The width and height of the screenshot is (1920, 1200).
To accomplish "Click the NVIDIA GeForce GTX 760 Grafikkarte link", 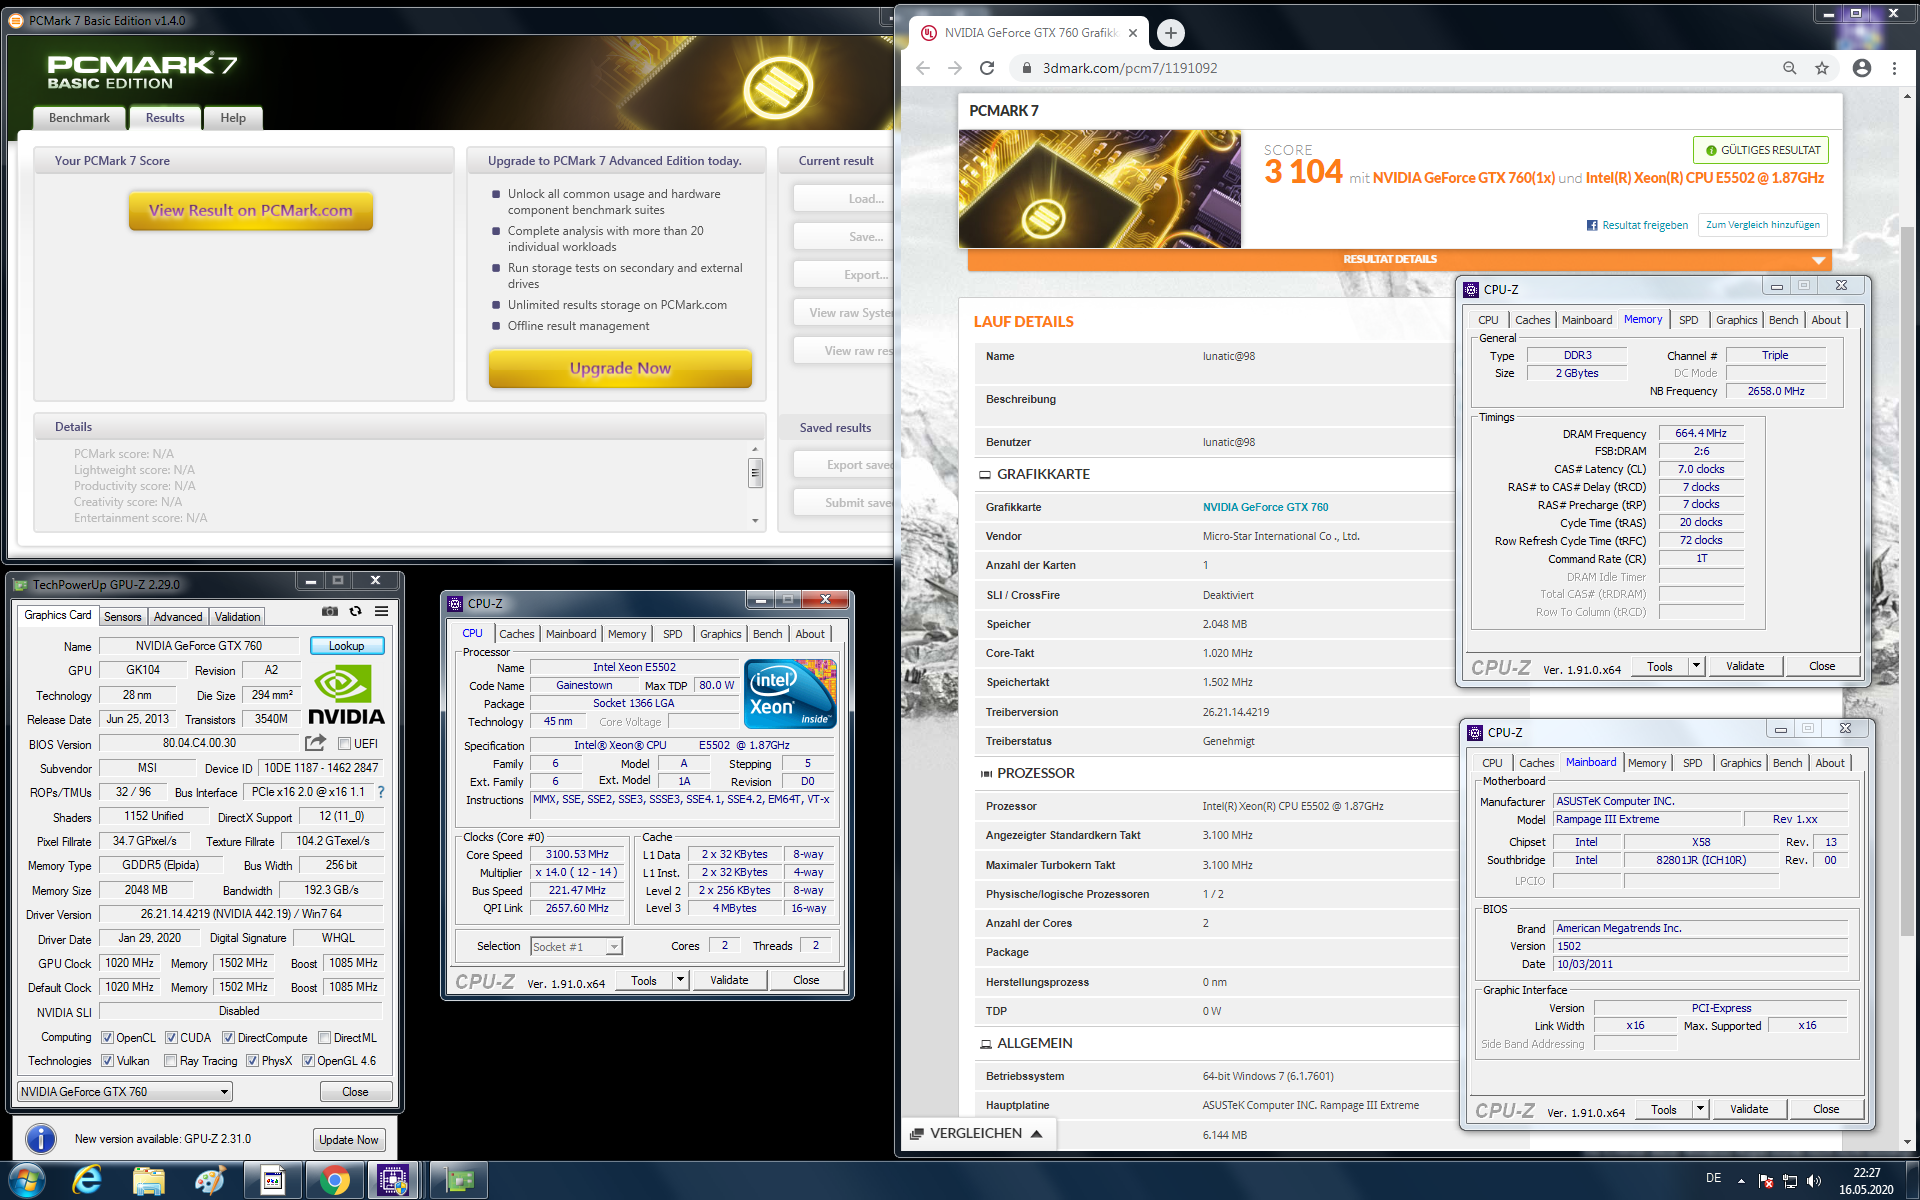I will [x=1265, y=507].
